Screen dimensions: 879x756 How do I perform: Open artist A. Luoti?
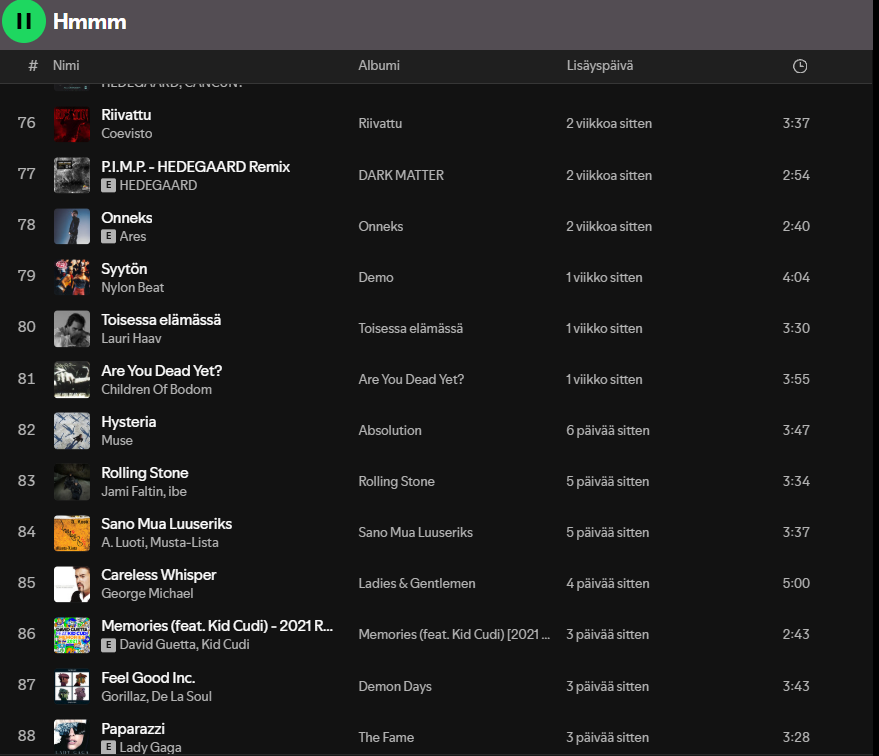point(123,542)
